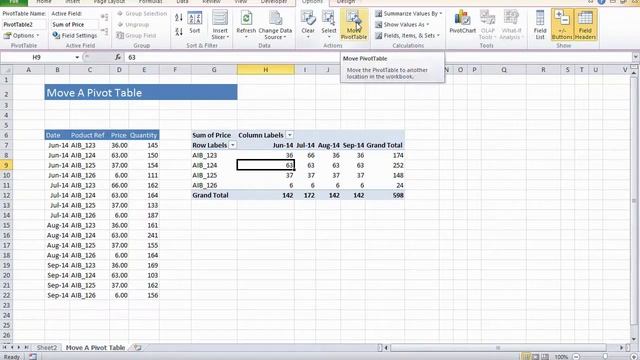Switch to Normal view in the status bar
640x360 pixels.
(x=526, y=357)
